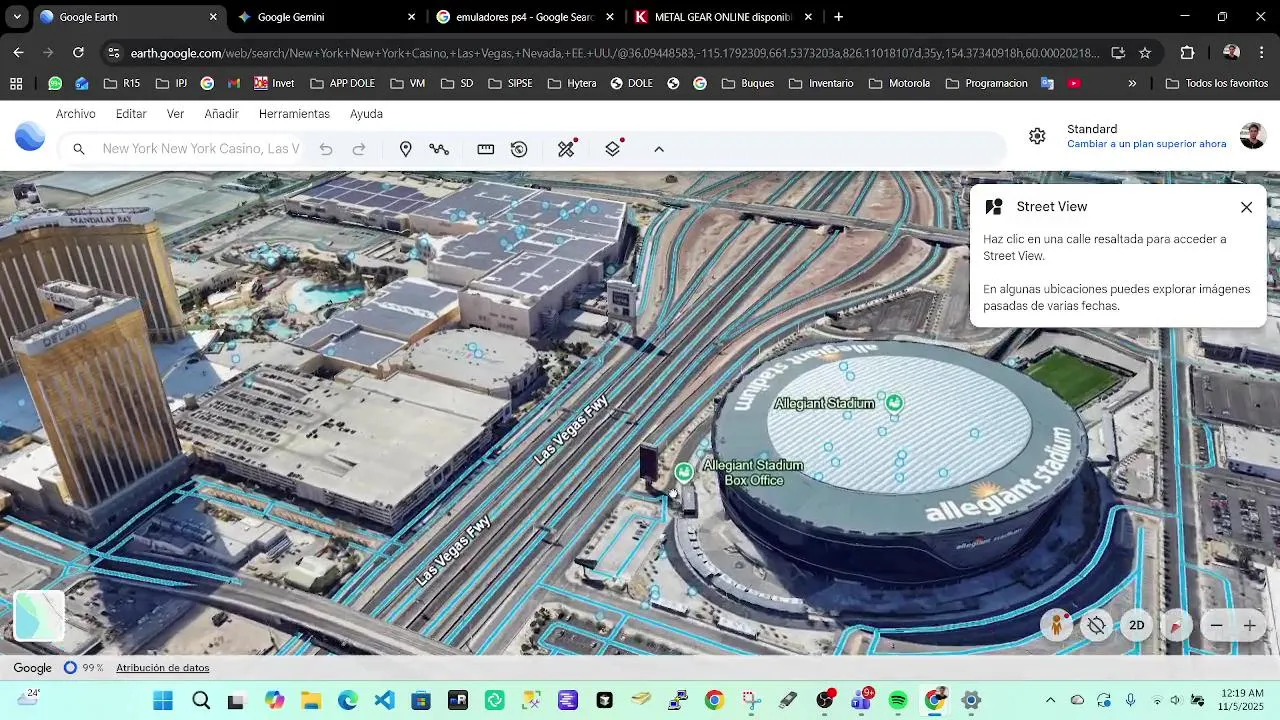Select the Add placemark pin tool
This screenshot has height=720, width=1280.
click(405, 149)
